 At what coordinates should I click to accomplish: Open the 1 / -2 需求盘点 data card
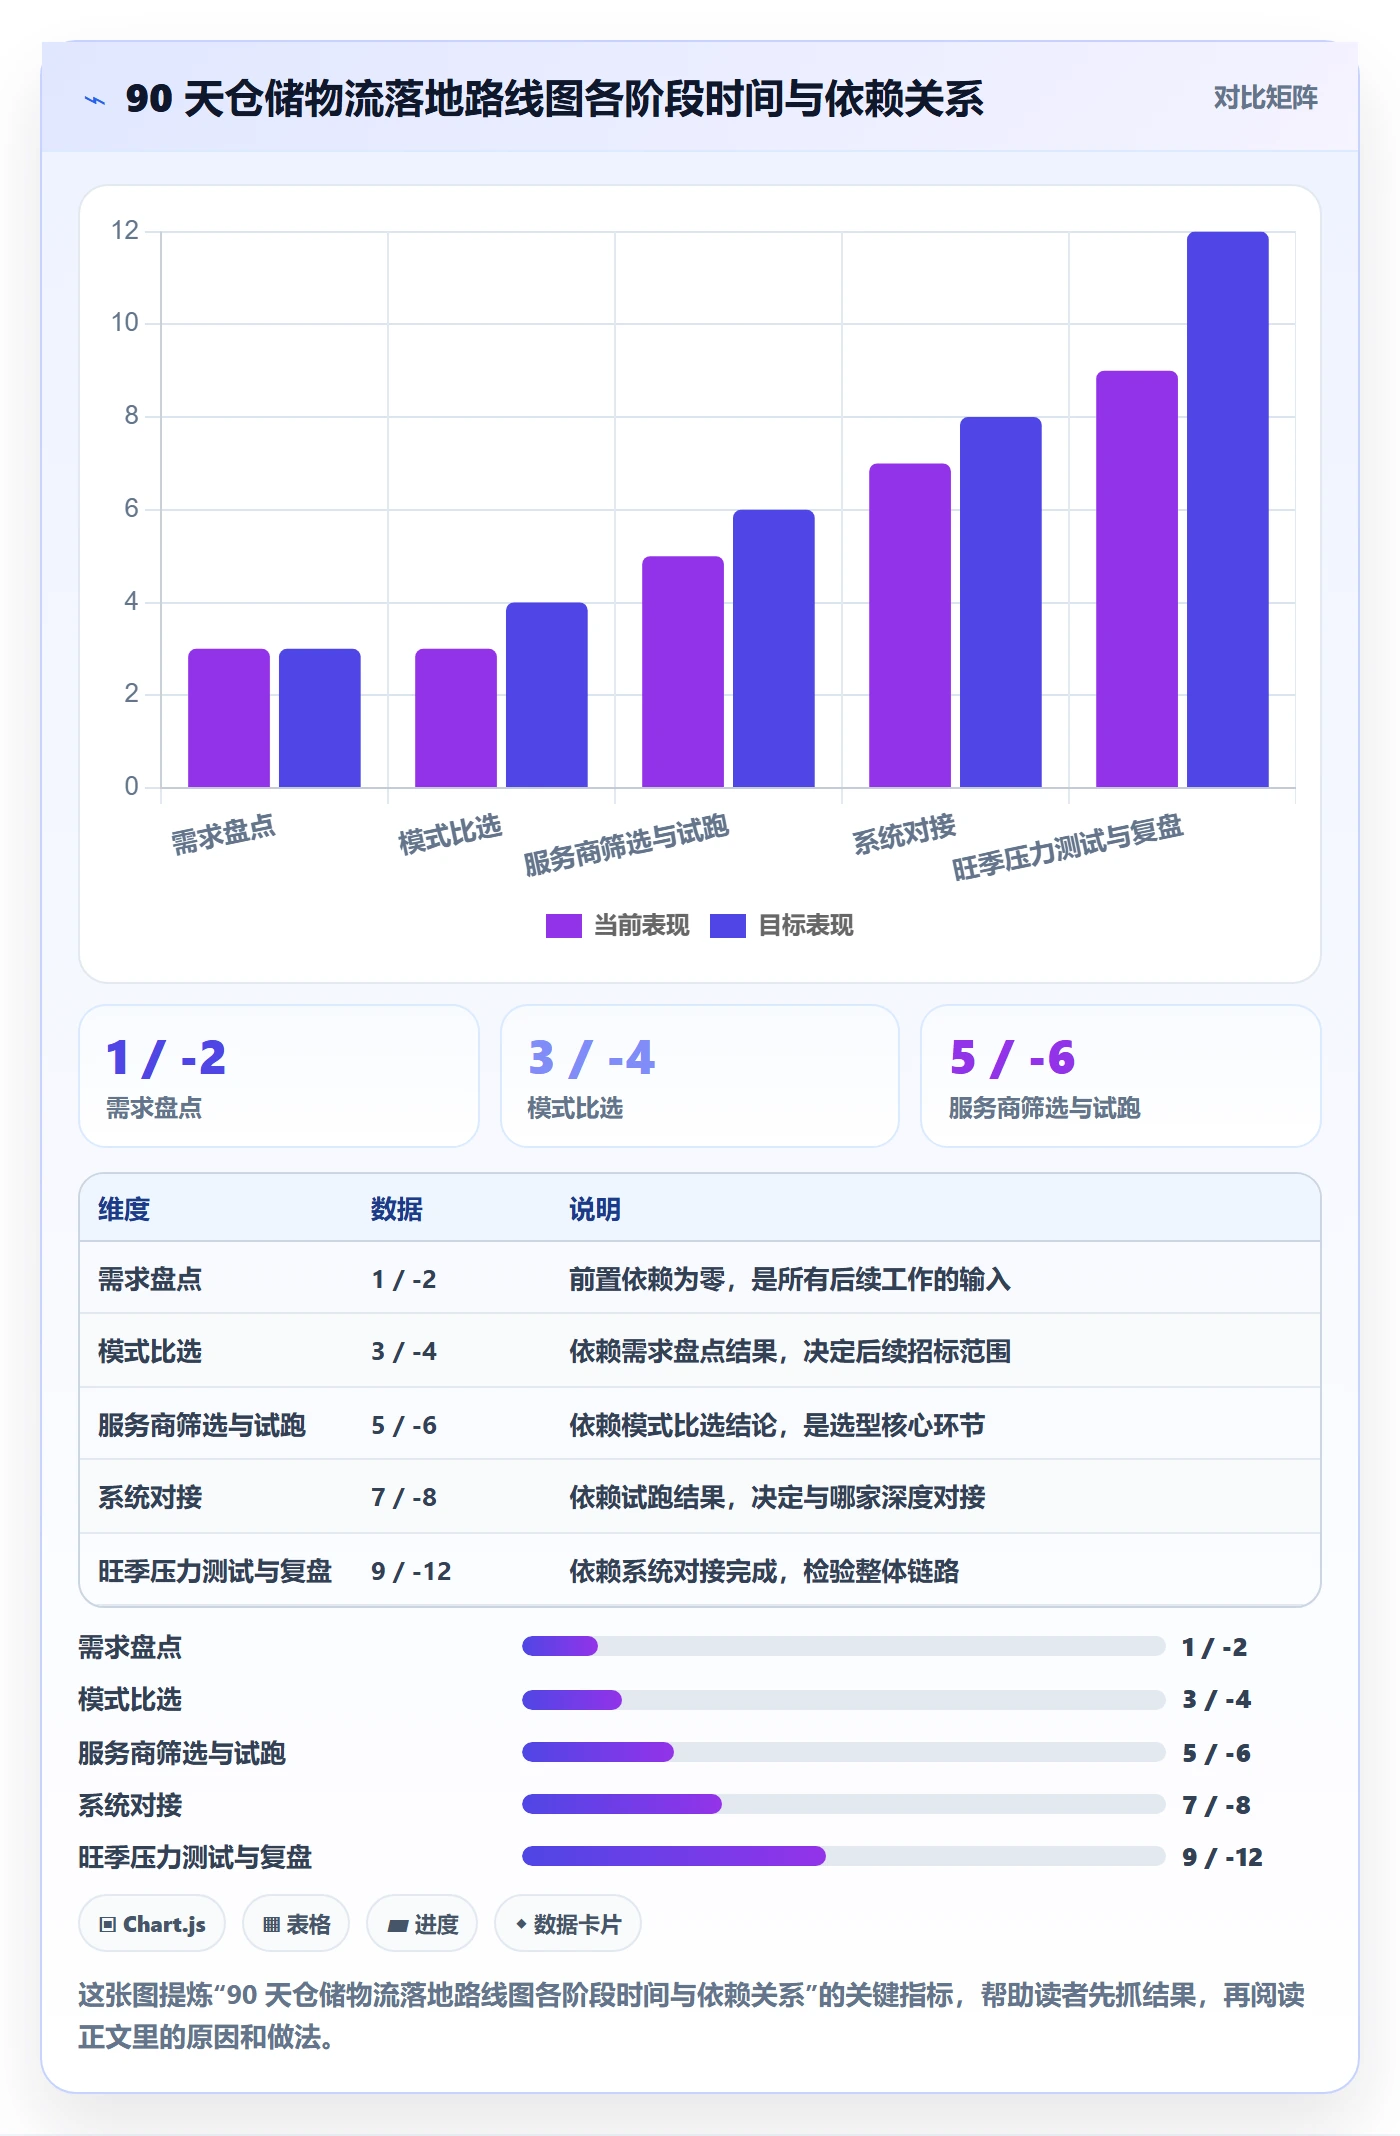pos(279,1076)
